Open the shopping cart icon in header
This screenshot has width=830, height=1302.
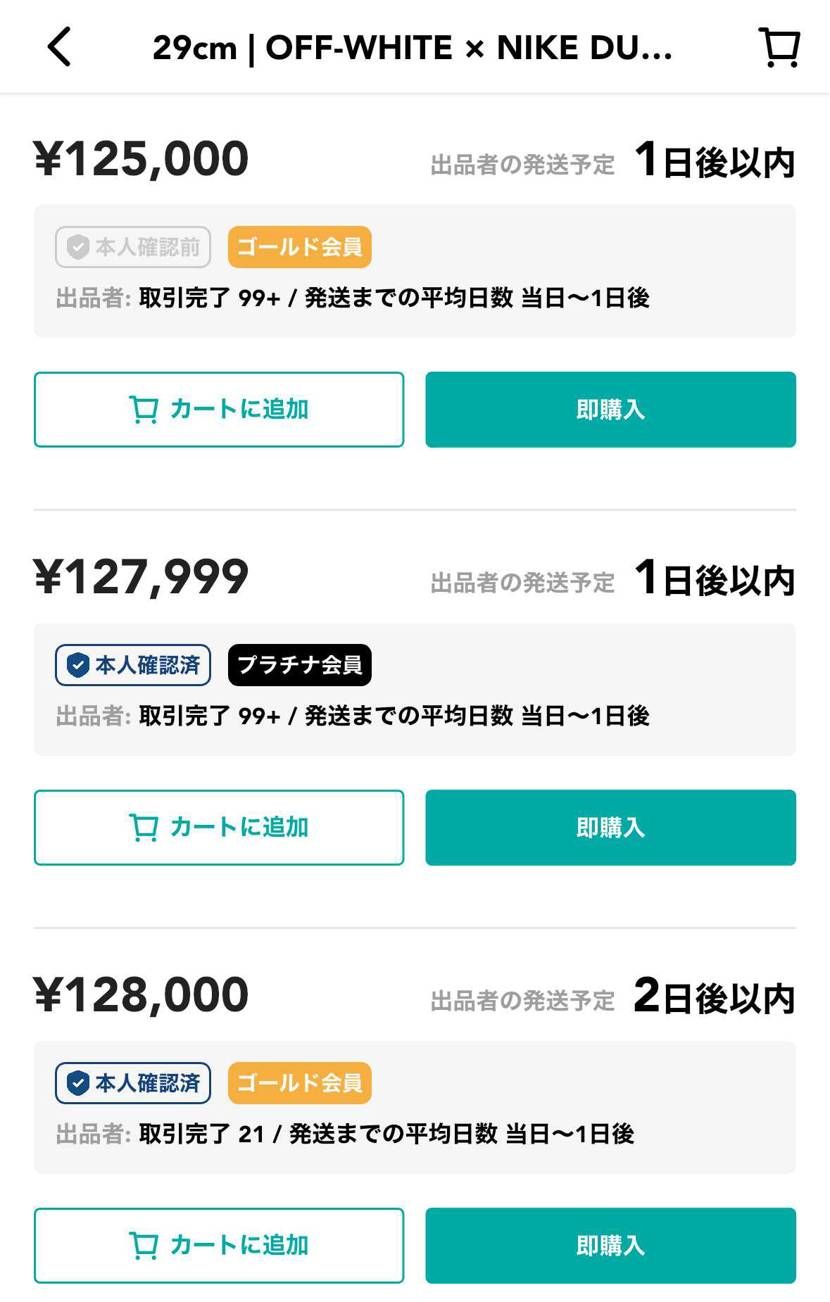[779, 47]
